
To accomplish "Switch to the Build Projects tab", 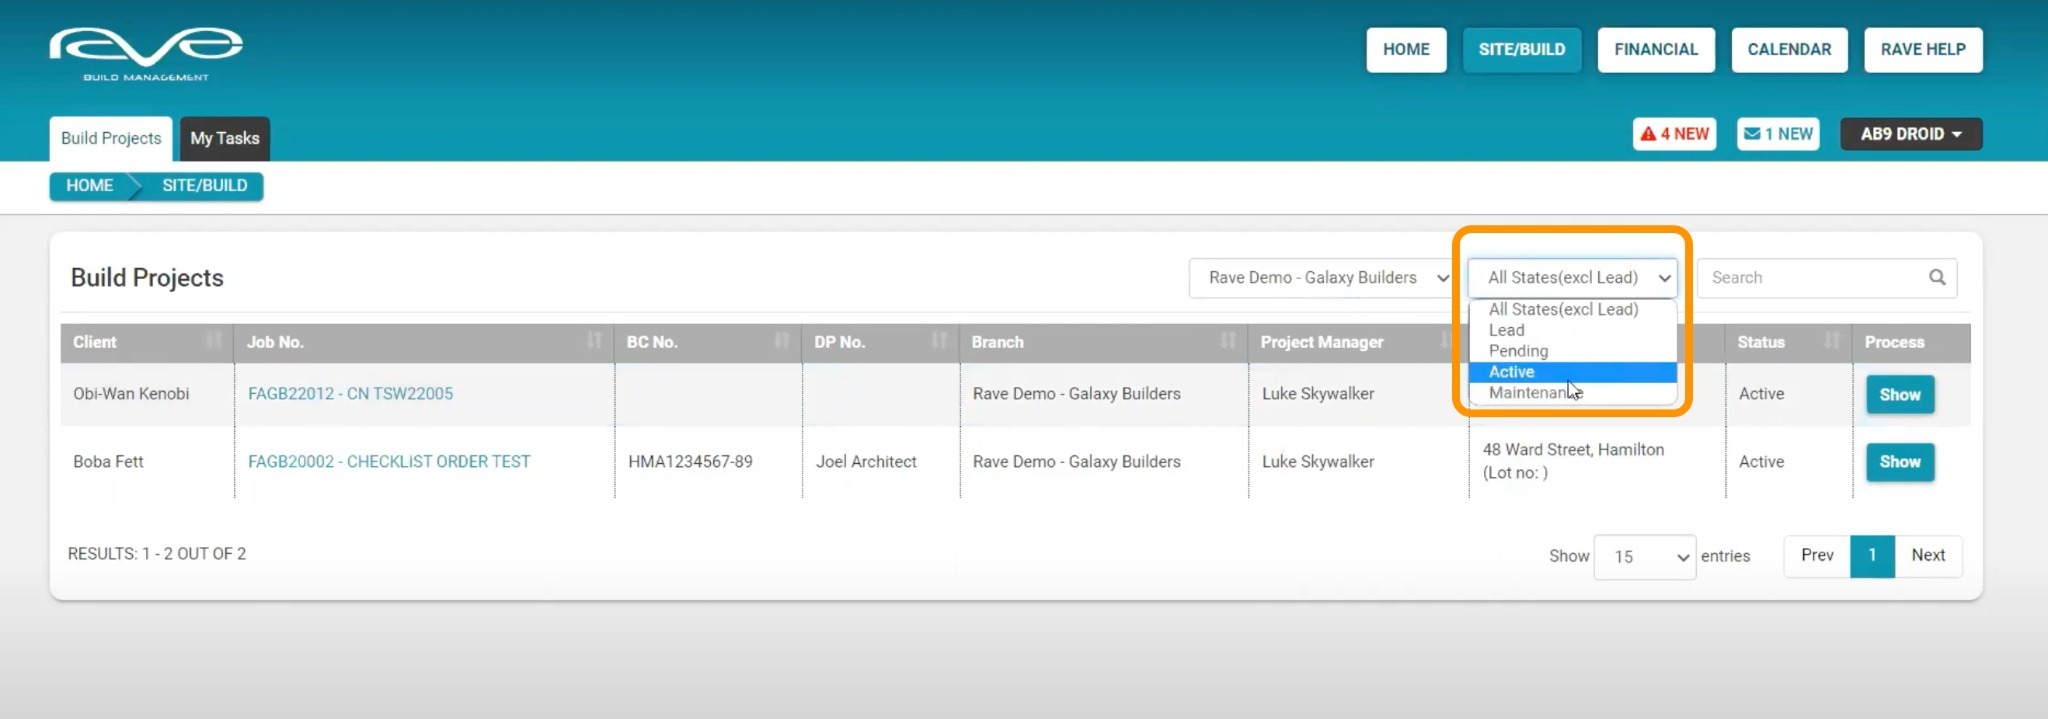I will click(111, 138).
